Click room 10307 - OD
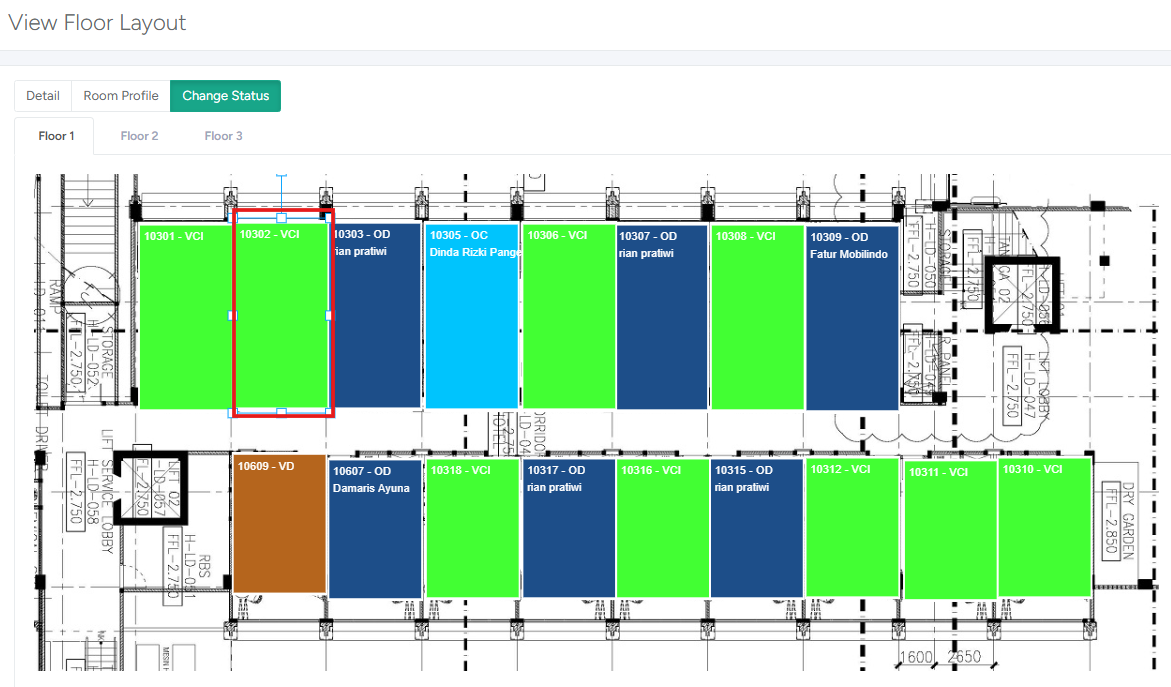Viewport: 1171px width, 687px height. point(662,317)
